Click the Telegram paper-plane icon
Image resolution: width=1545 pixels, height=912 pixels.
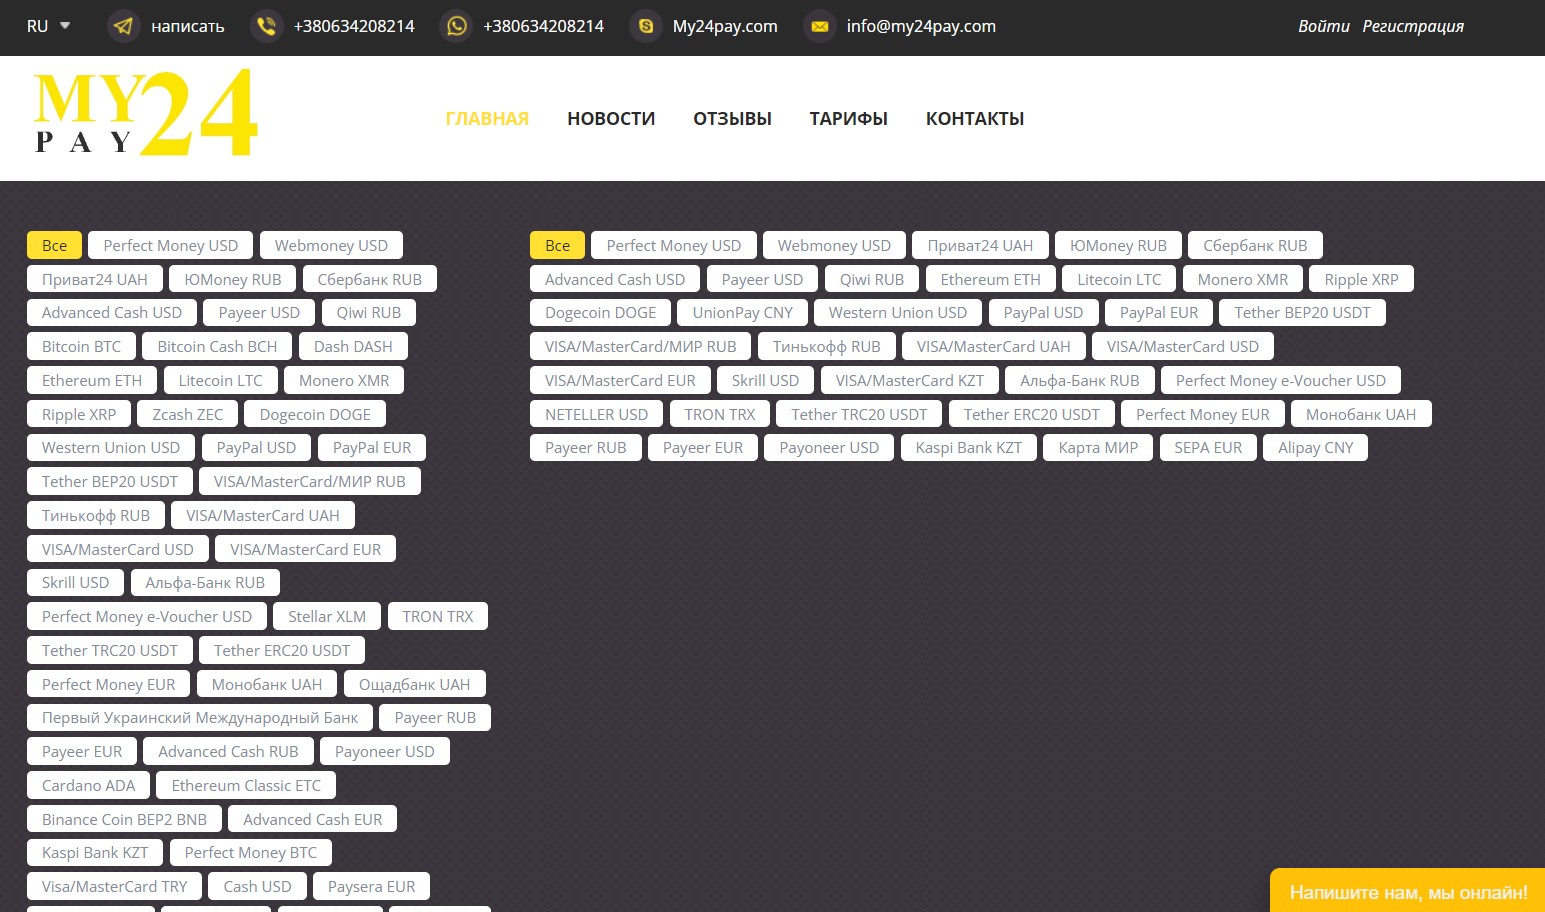tap(123, 26)
